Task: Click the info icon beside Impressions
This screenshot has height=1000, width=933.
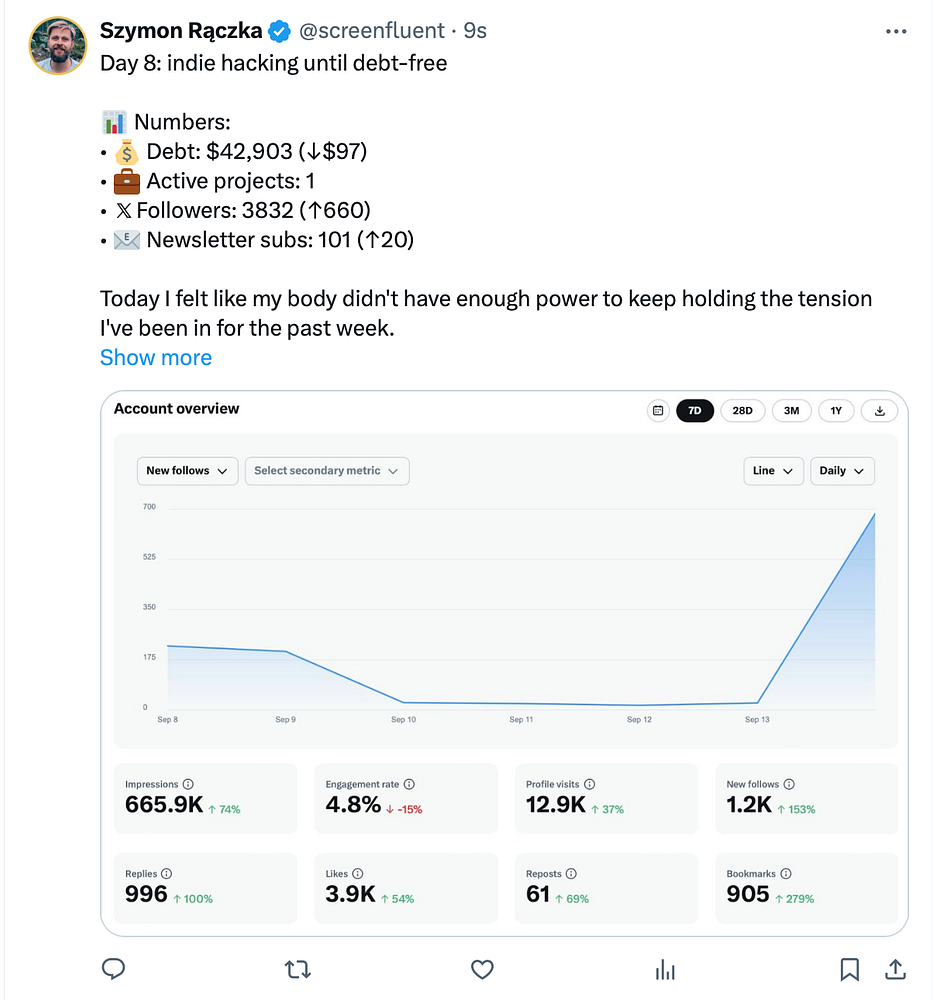Action: [x=188, y=785]
